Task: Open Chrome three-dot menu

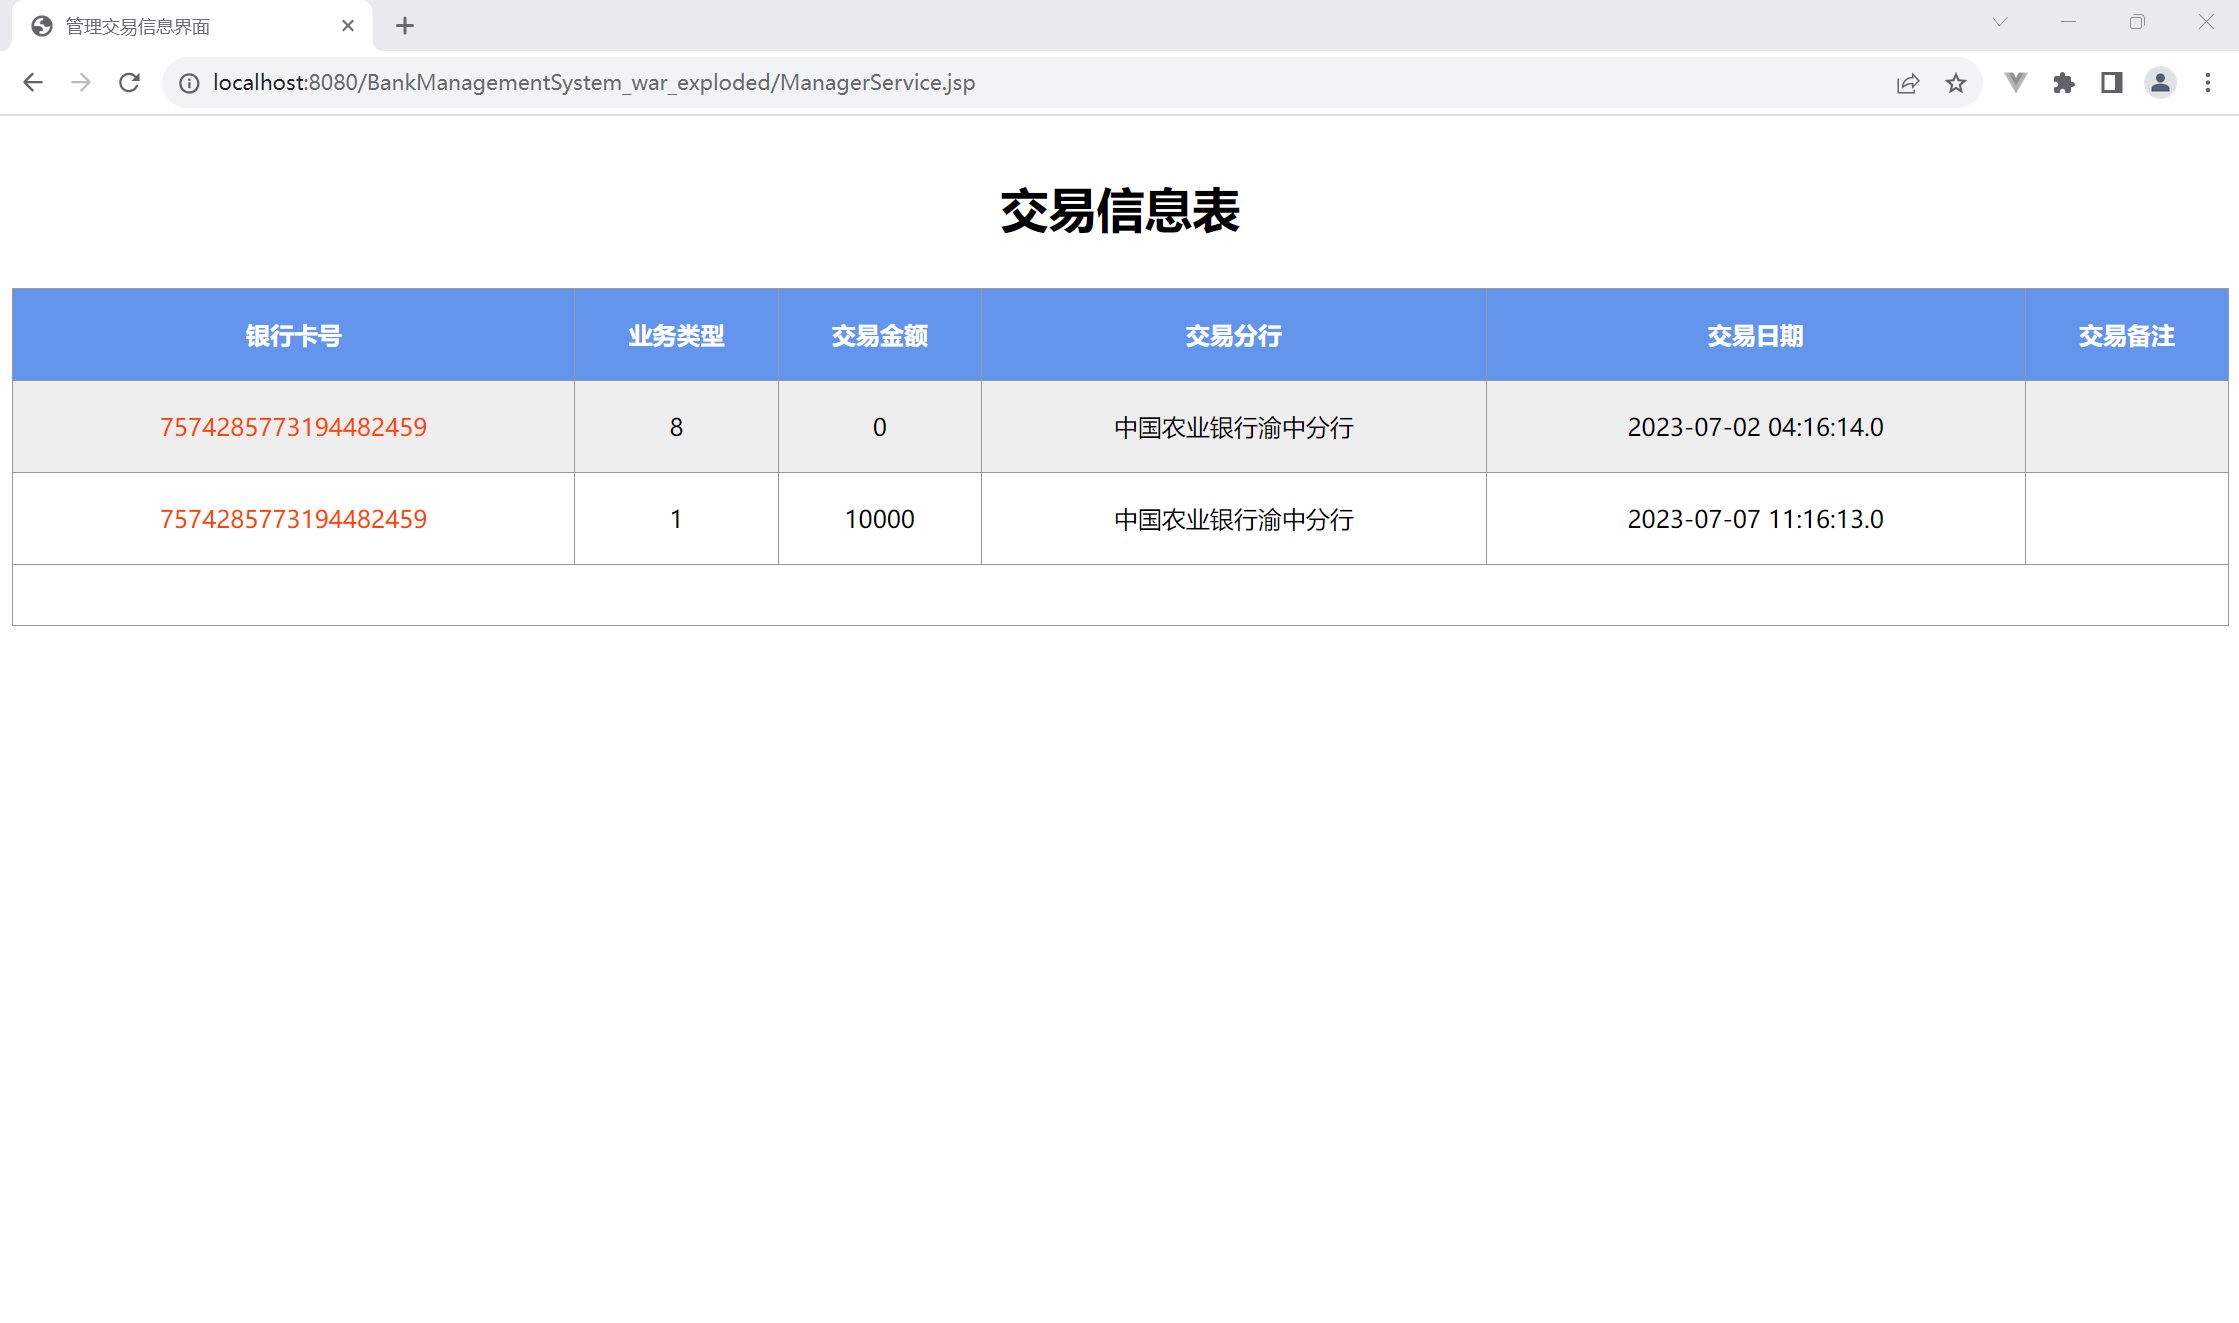Action: pos(2208,83)
